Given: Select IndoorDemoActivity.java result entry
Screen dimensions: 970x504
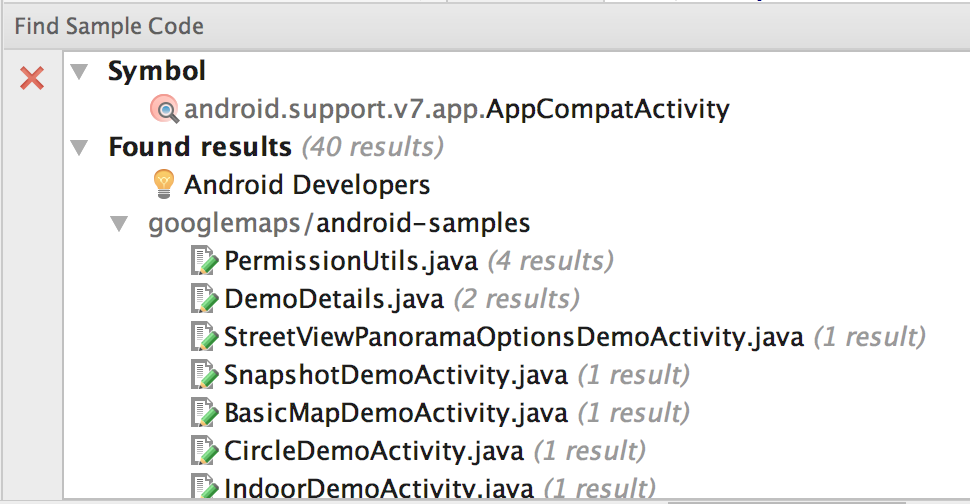Looking at the screenshot, I should tap(439, 487).
